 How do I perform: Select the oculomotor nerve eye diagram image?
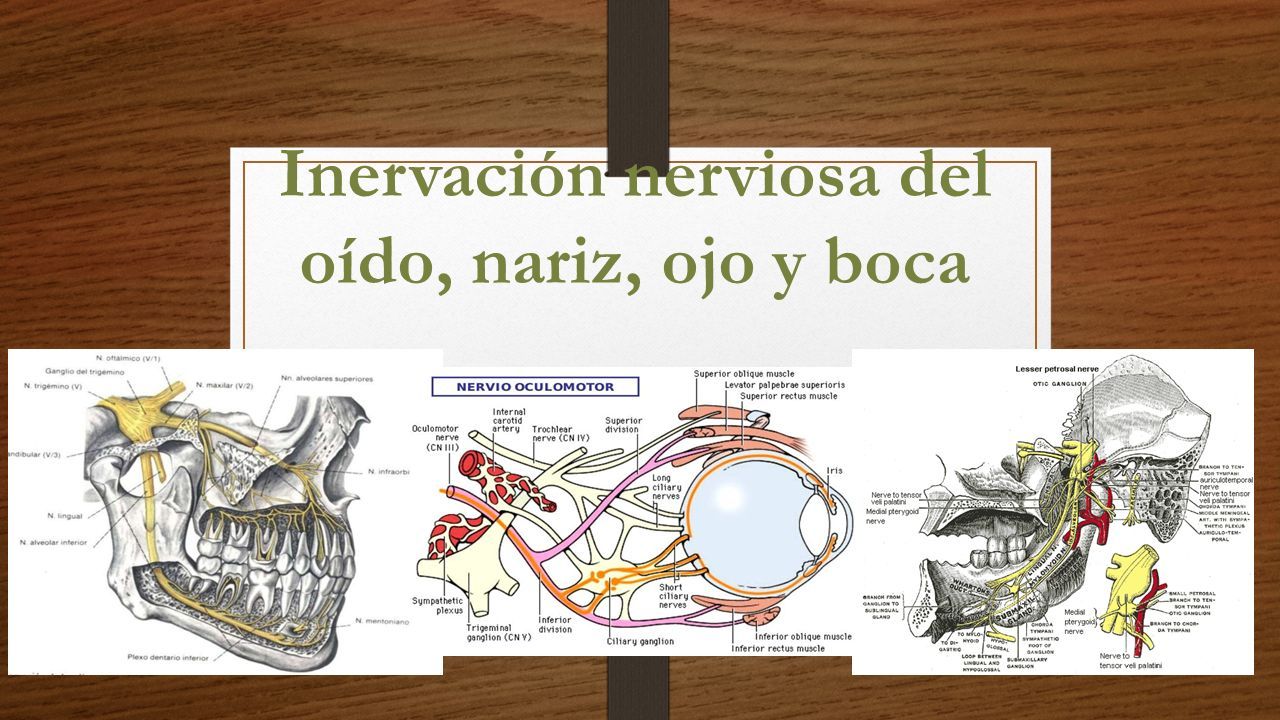pos(634,511)
